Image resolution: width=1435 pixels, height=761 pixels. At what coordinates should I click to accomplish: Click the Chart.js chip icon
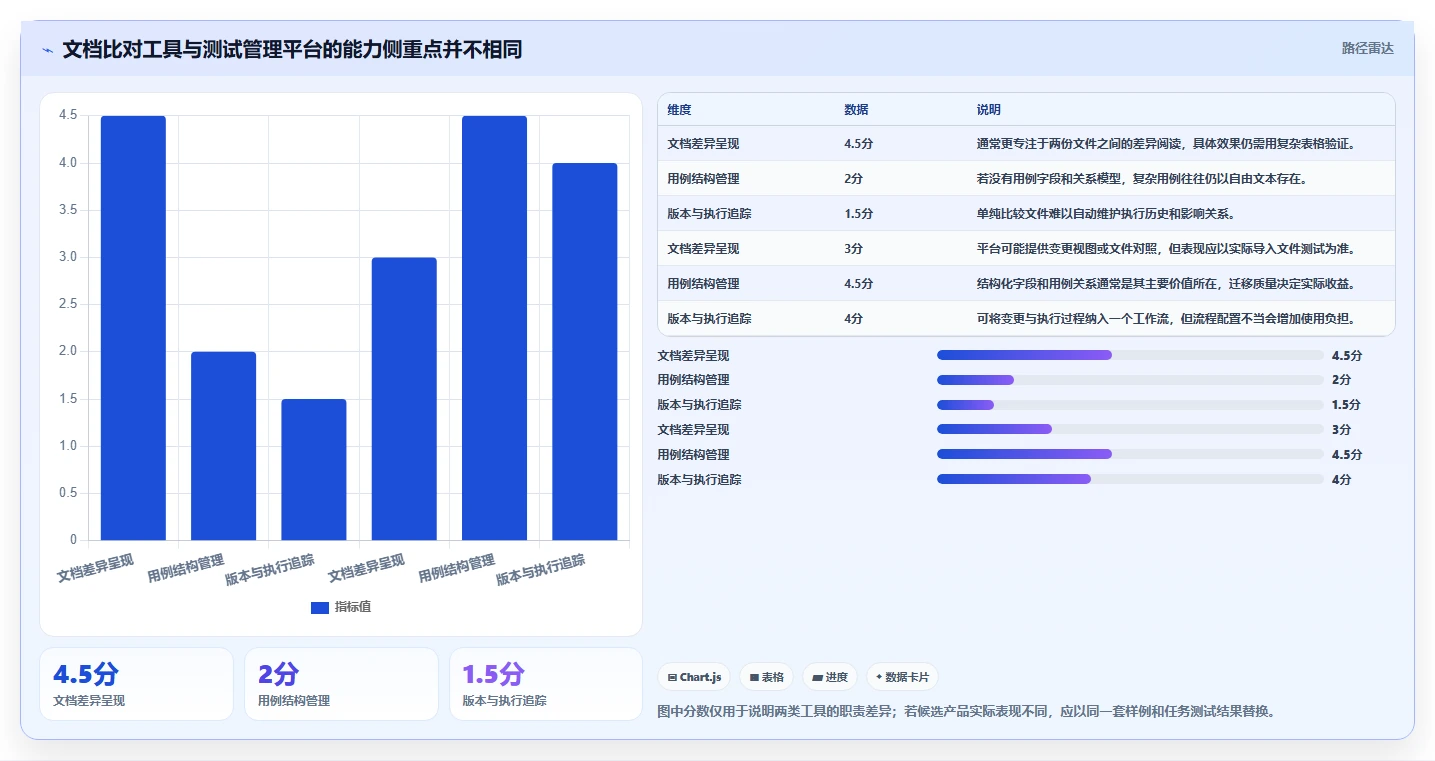(672, 677)
